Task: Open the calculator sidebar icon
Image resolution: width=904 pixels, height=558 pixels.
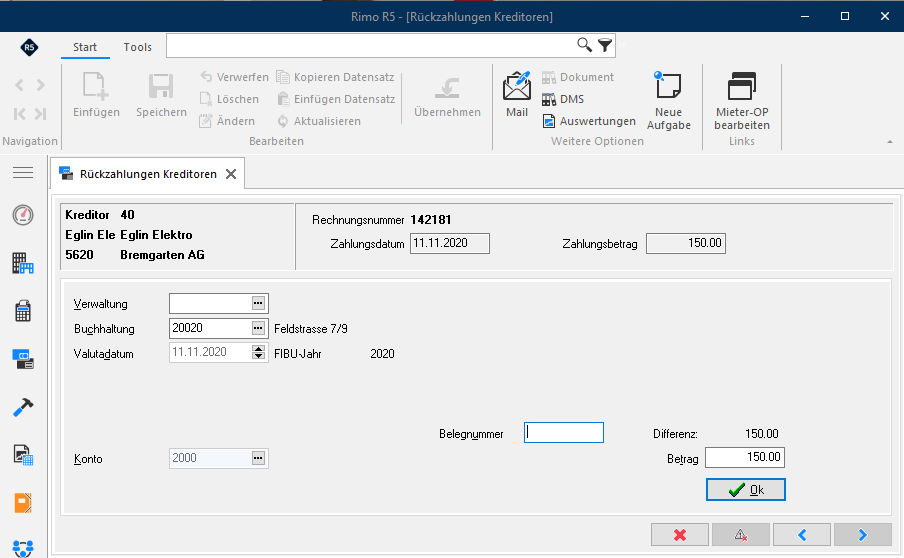Action: coord(23,311)
